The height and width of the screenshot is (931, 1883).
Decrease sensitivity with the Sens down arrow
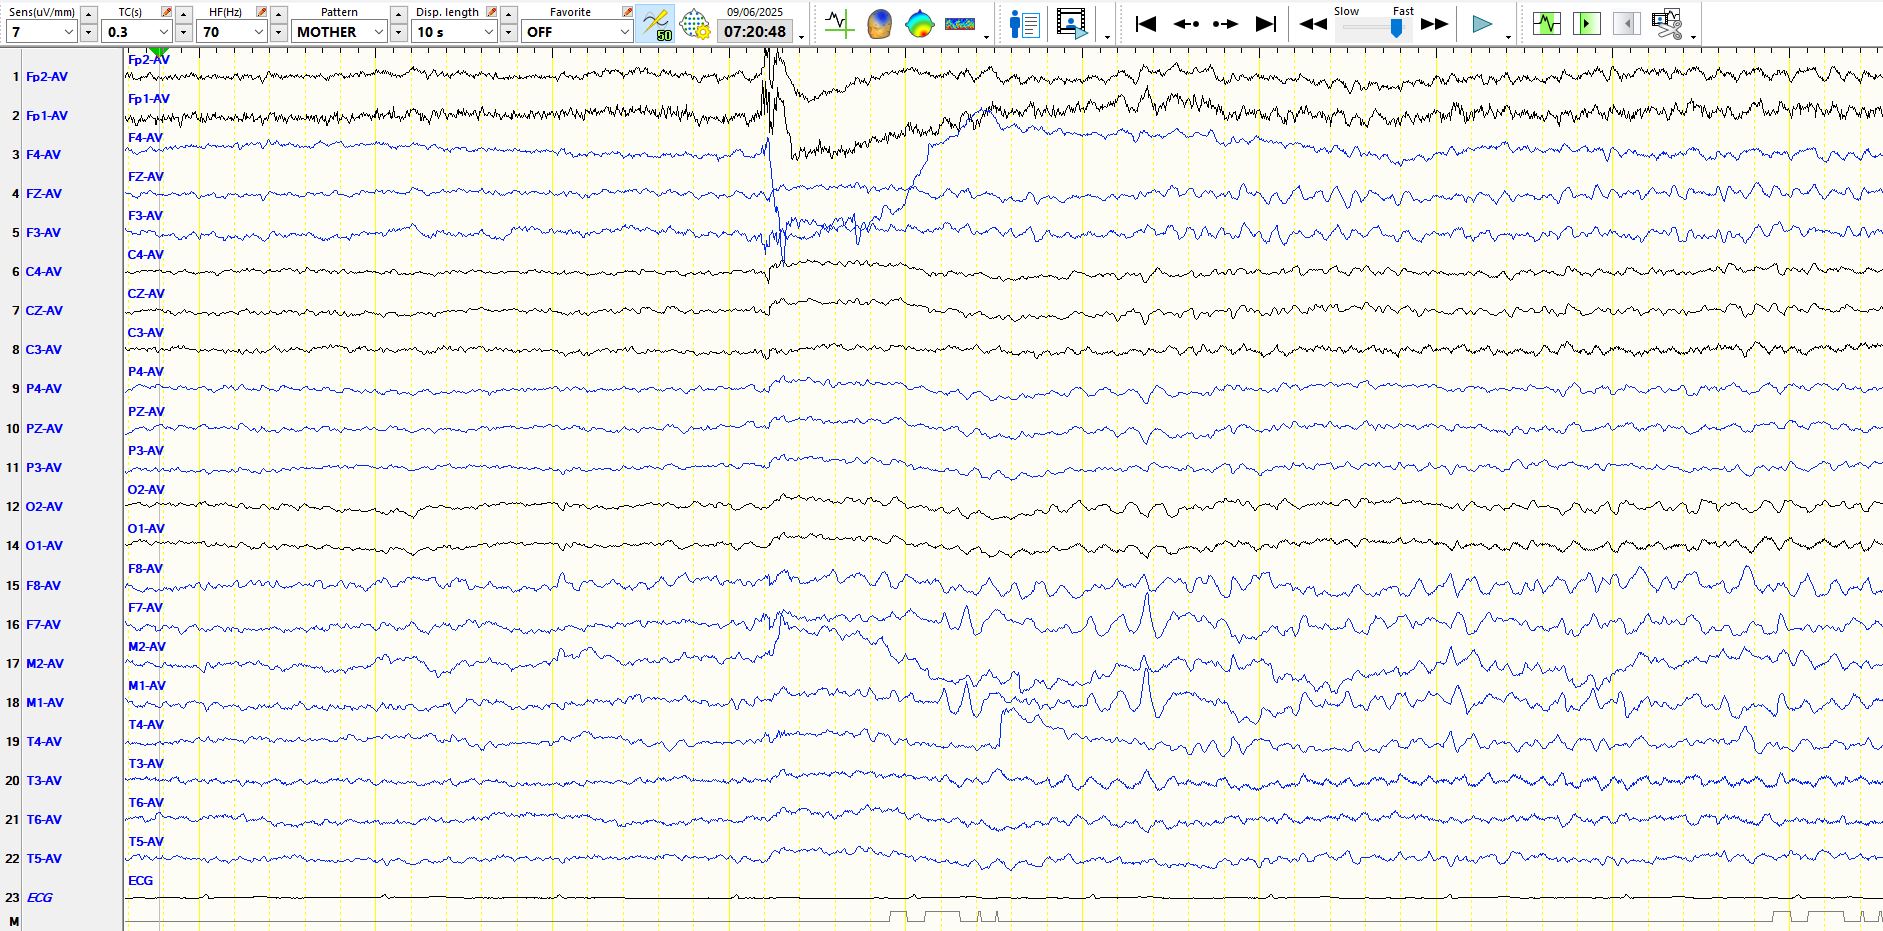click(88, 33)
